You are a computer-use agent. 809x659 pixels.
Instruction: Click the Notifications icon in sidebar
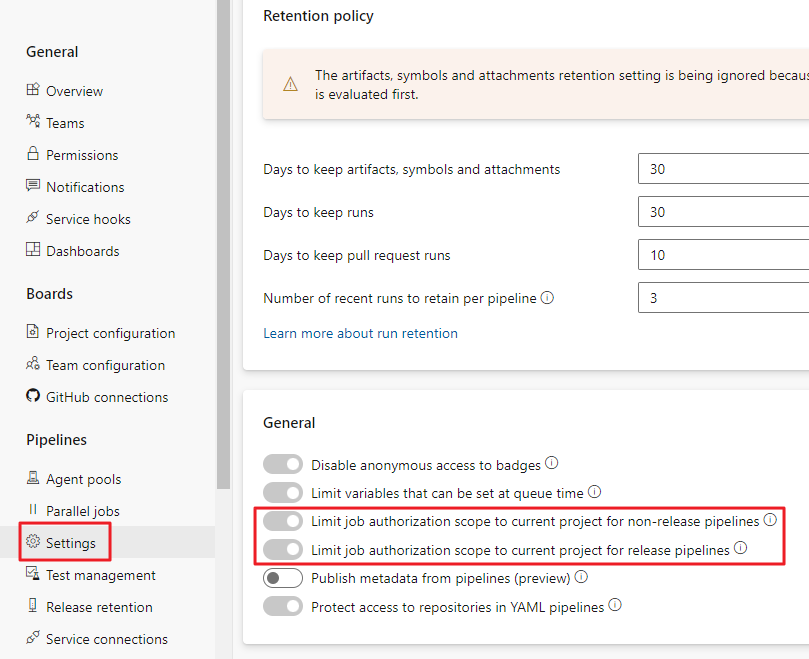click(x=33, y=186)
